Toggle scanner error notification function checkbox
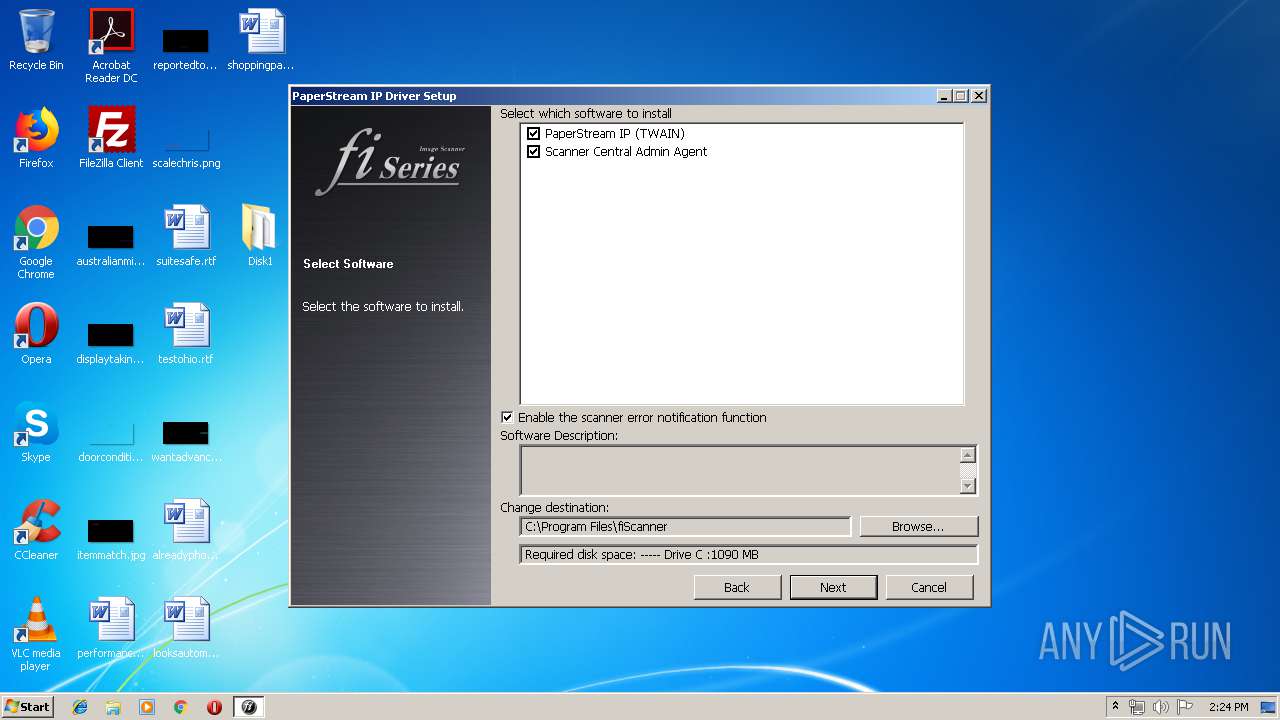The height and width of the screenshot is (720, 1280). tap(507, 417)
